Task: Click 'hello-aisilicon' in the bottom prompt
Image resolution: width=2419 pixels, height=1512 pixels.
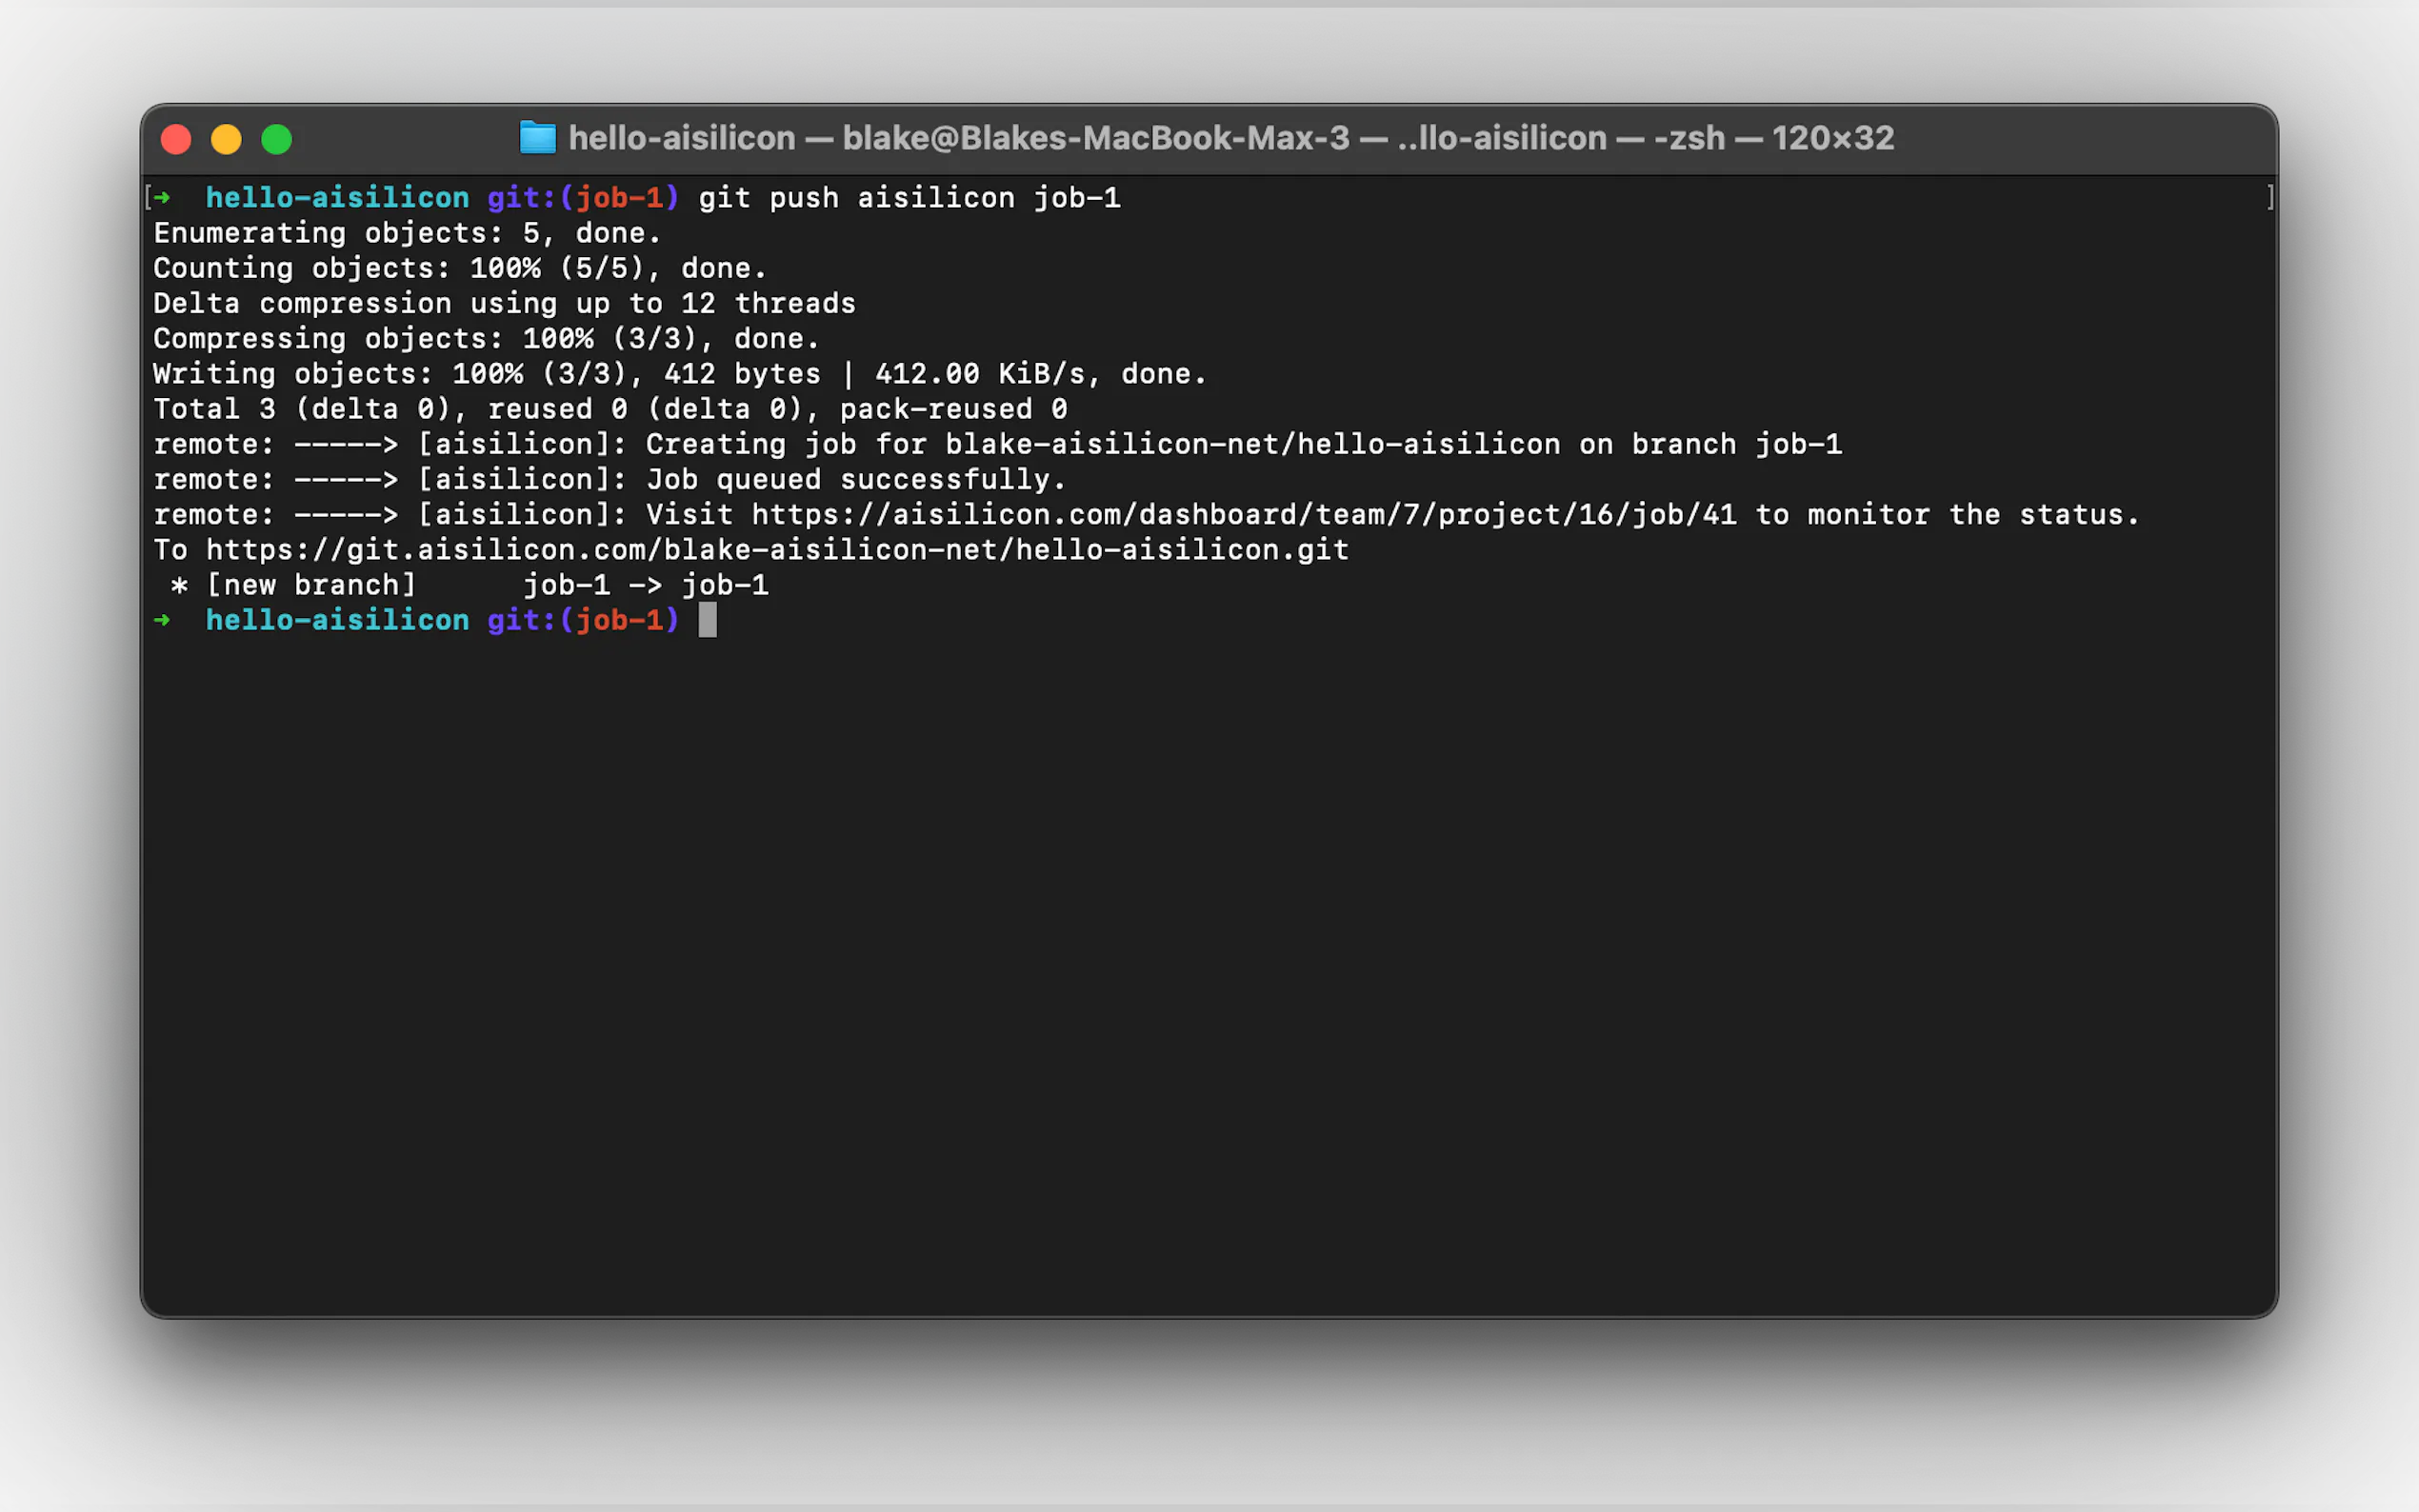Action: (337, 620)
